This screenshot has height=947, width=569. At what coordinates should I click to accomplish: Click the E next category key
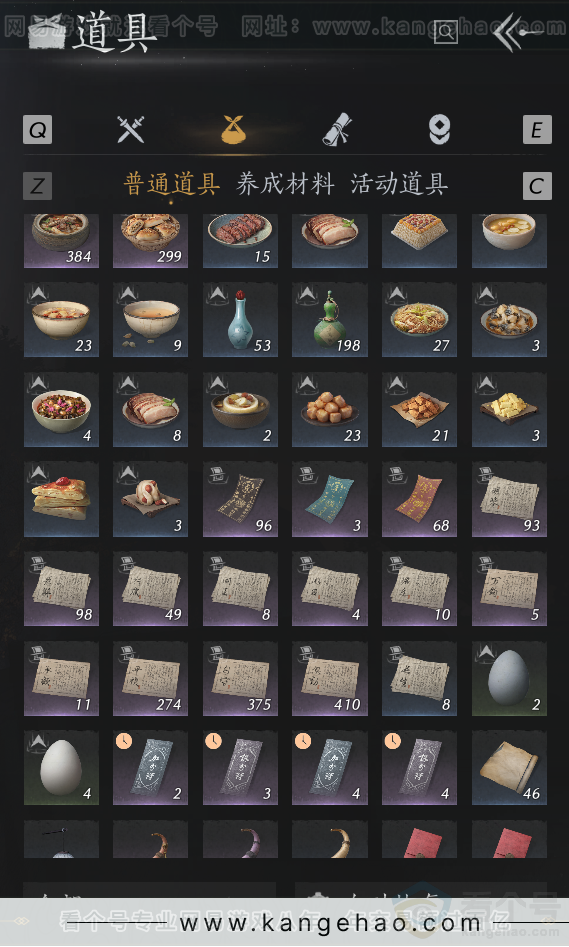point(537,130)
